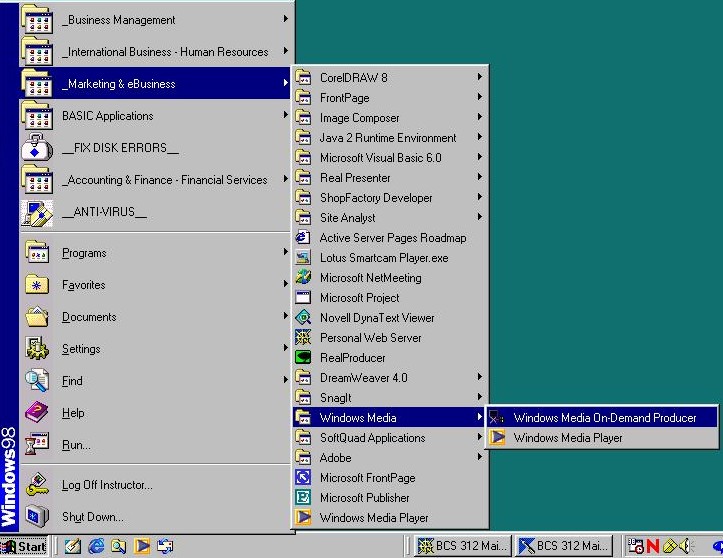Expand the _Accounting & Finance - Financial Services arrow
The image size is (723, 558).
point(285,178)
